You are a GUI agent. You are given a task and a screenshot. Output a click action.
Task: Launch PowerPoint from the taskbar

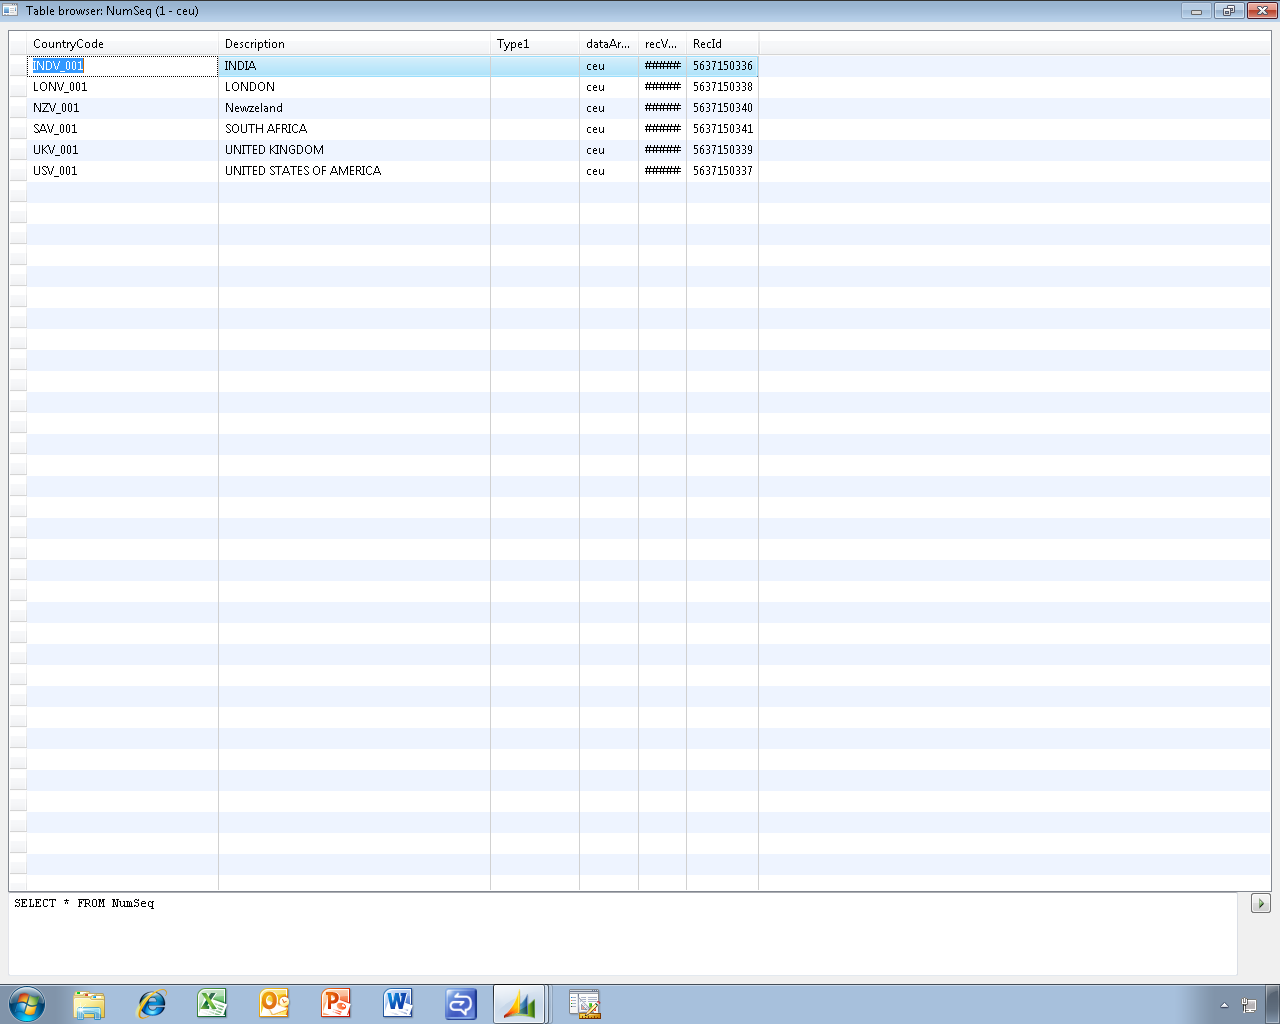pyautogui.click(x=336, y=1003)
